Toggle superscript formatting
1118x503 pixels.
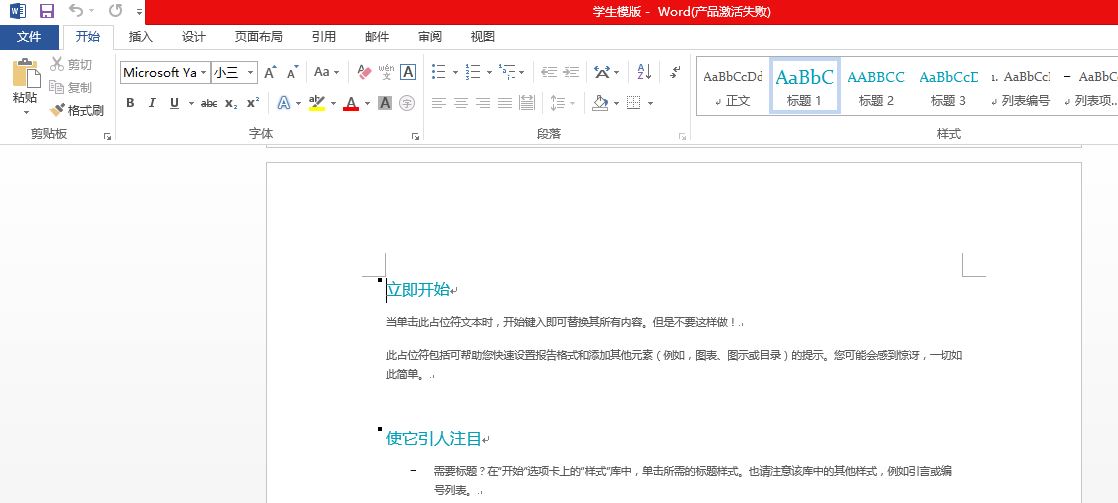pyautogui.click(x=252, y=103)
